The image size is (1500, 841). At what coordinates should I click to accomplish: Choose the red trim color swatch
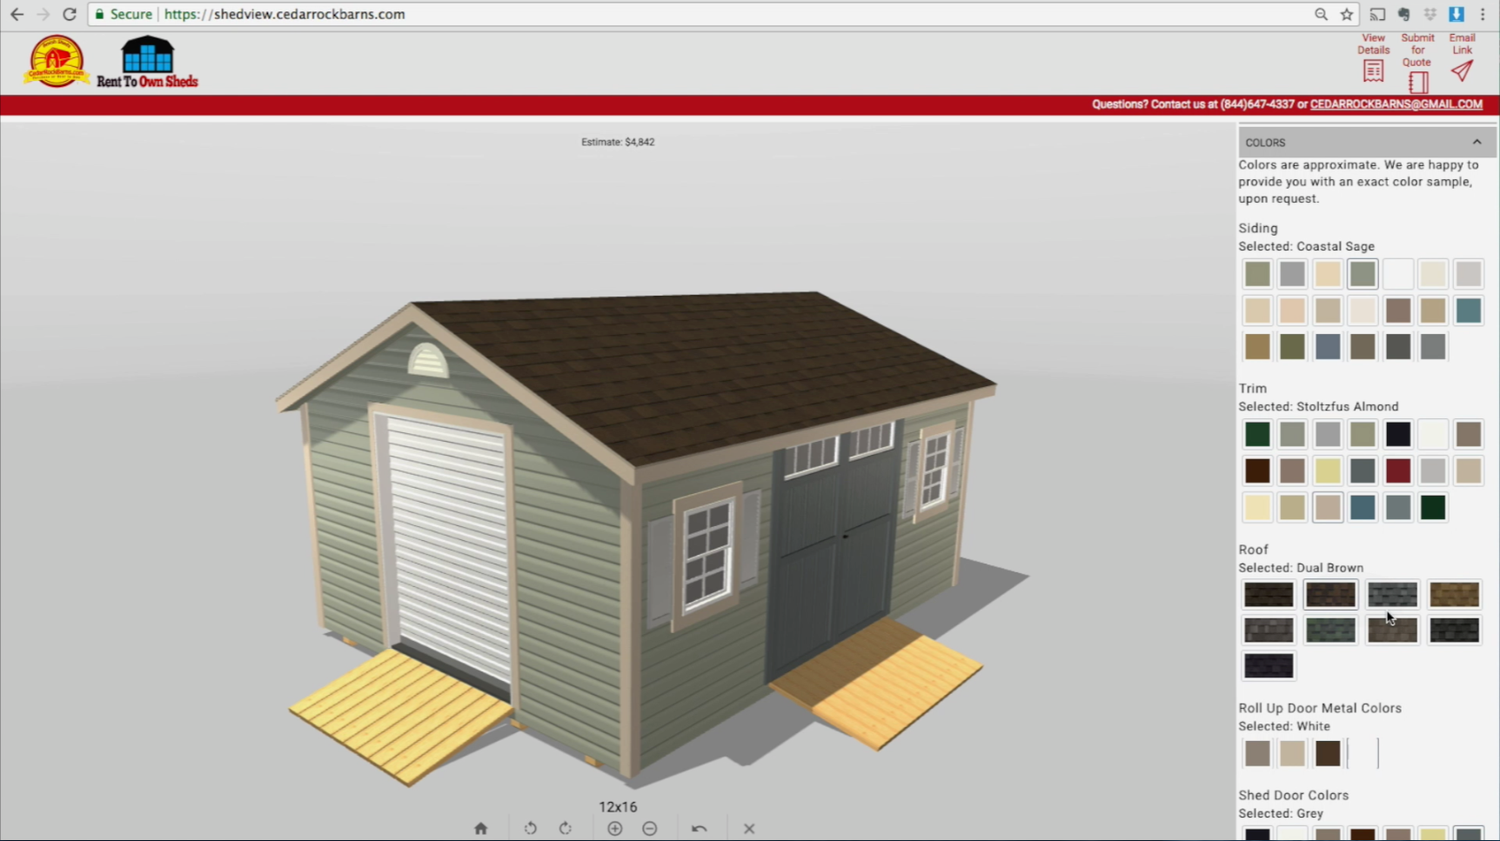[1398, 470]
